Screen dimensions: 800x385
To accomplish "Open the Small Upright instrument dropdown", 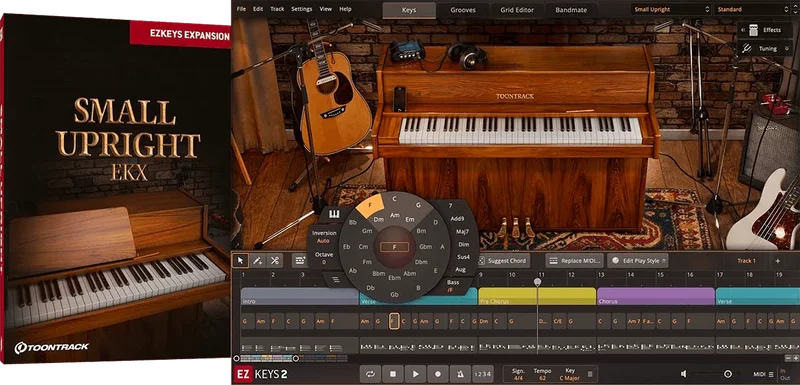I will point(671,9).
